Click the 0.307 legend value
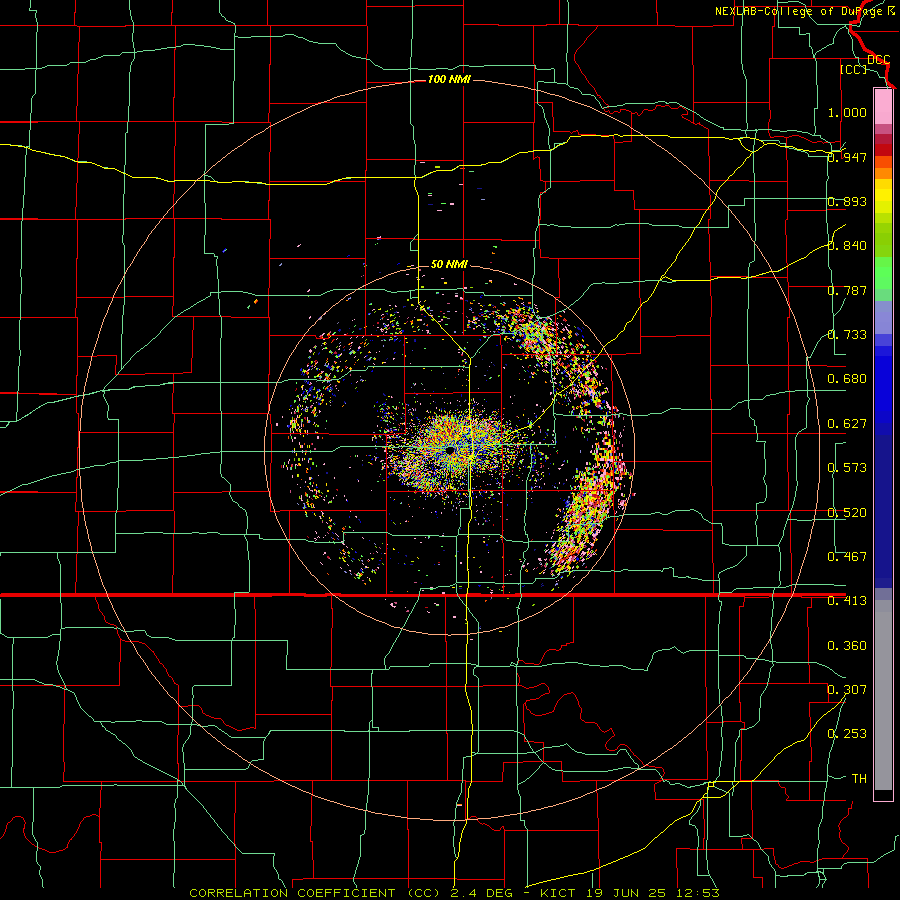 point(847,690)
